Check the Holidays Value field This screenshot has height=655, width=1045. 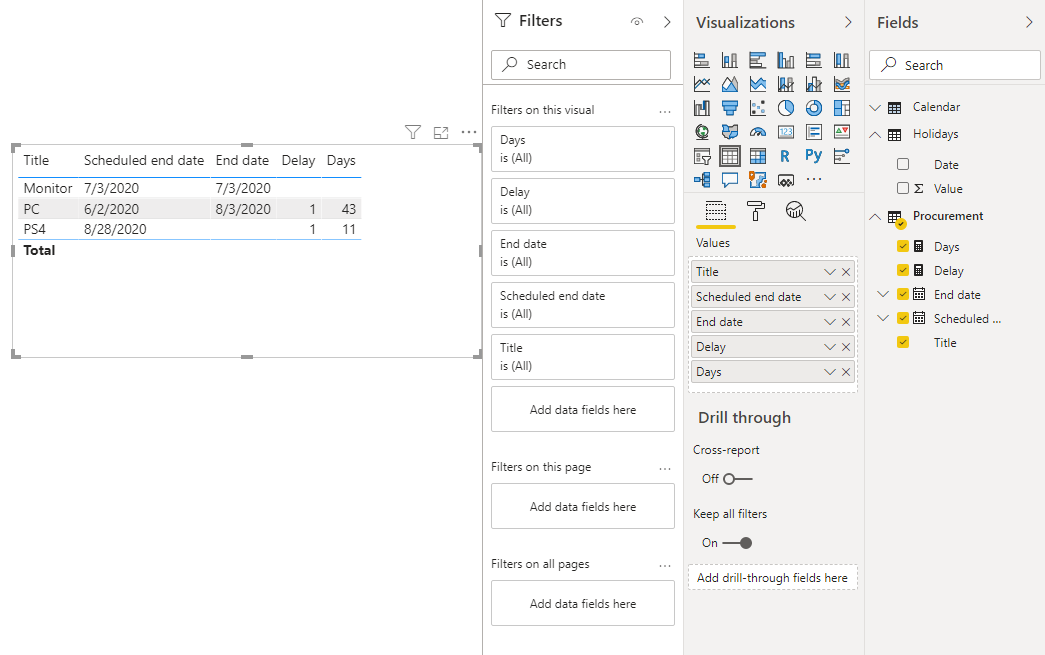[x=903, y=188]
